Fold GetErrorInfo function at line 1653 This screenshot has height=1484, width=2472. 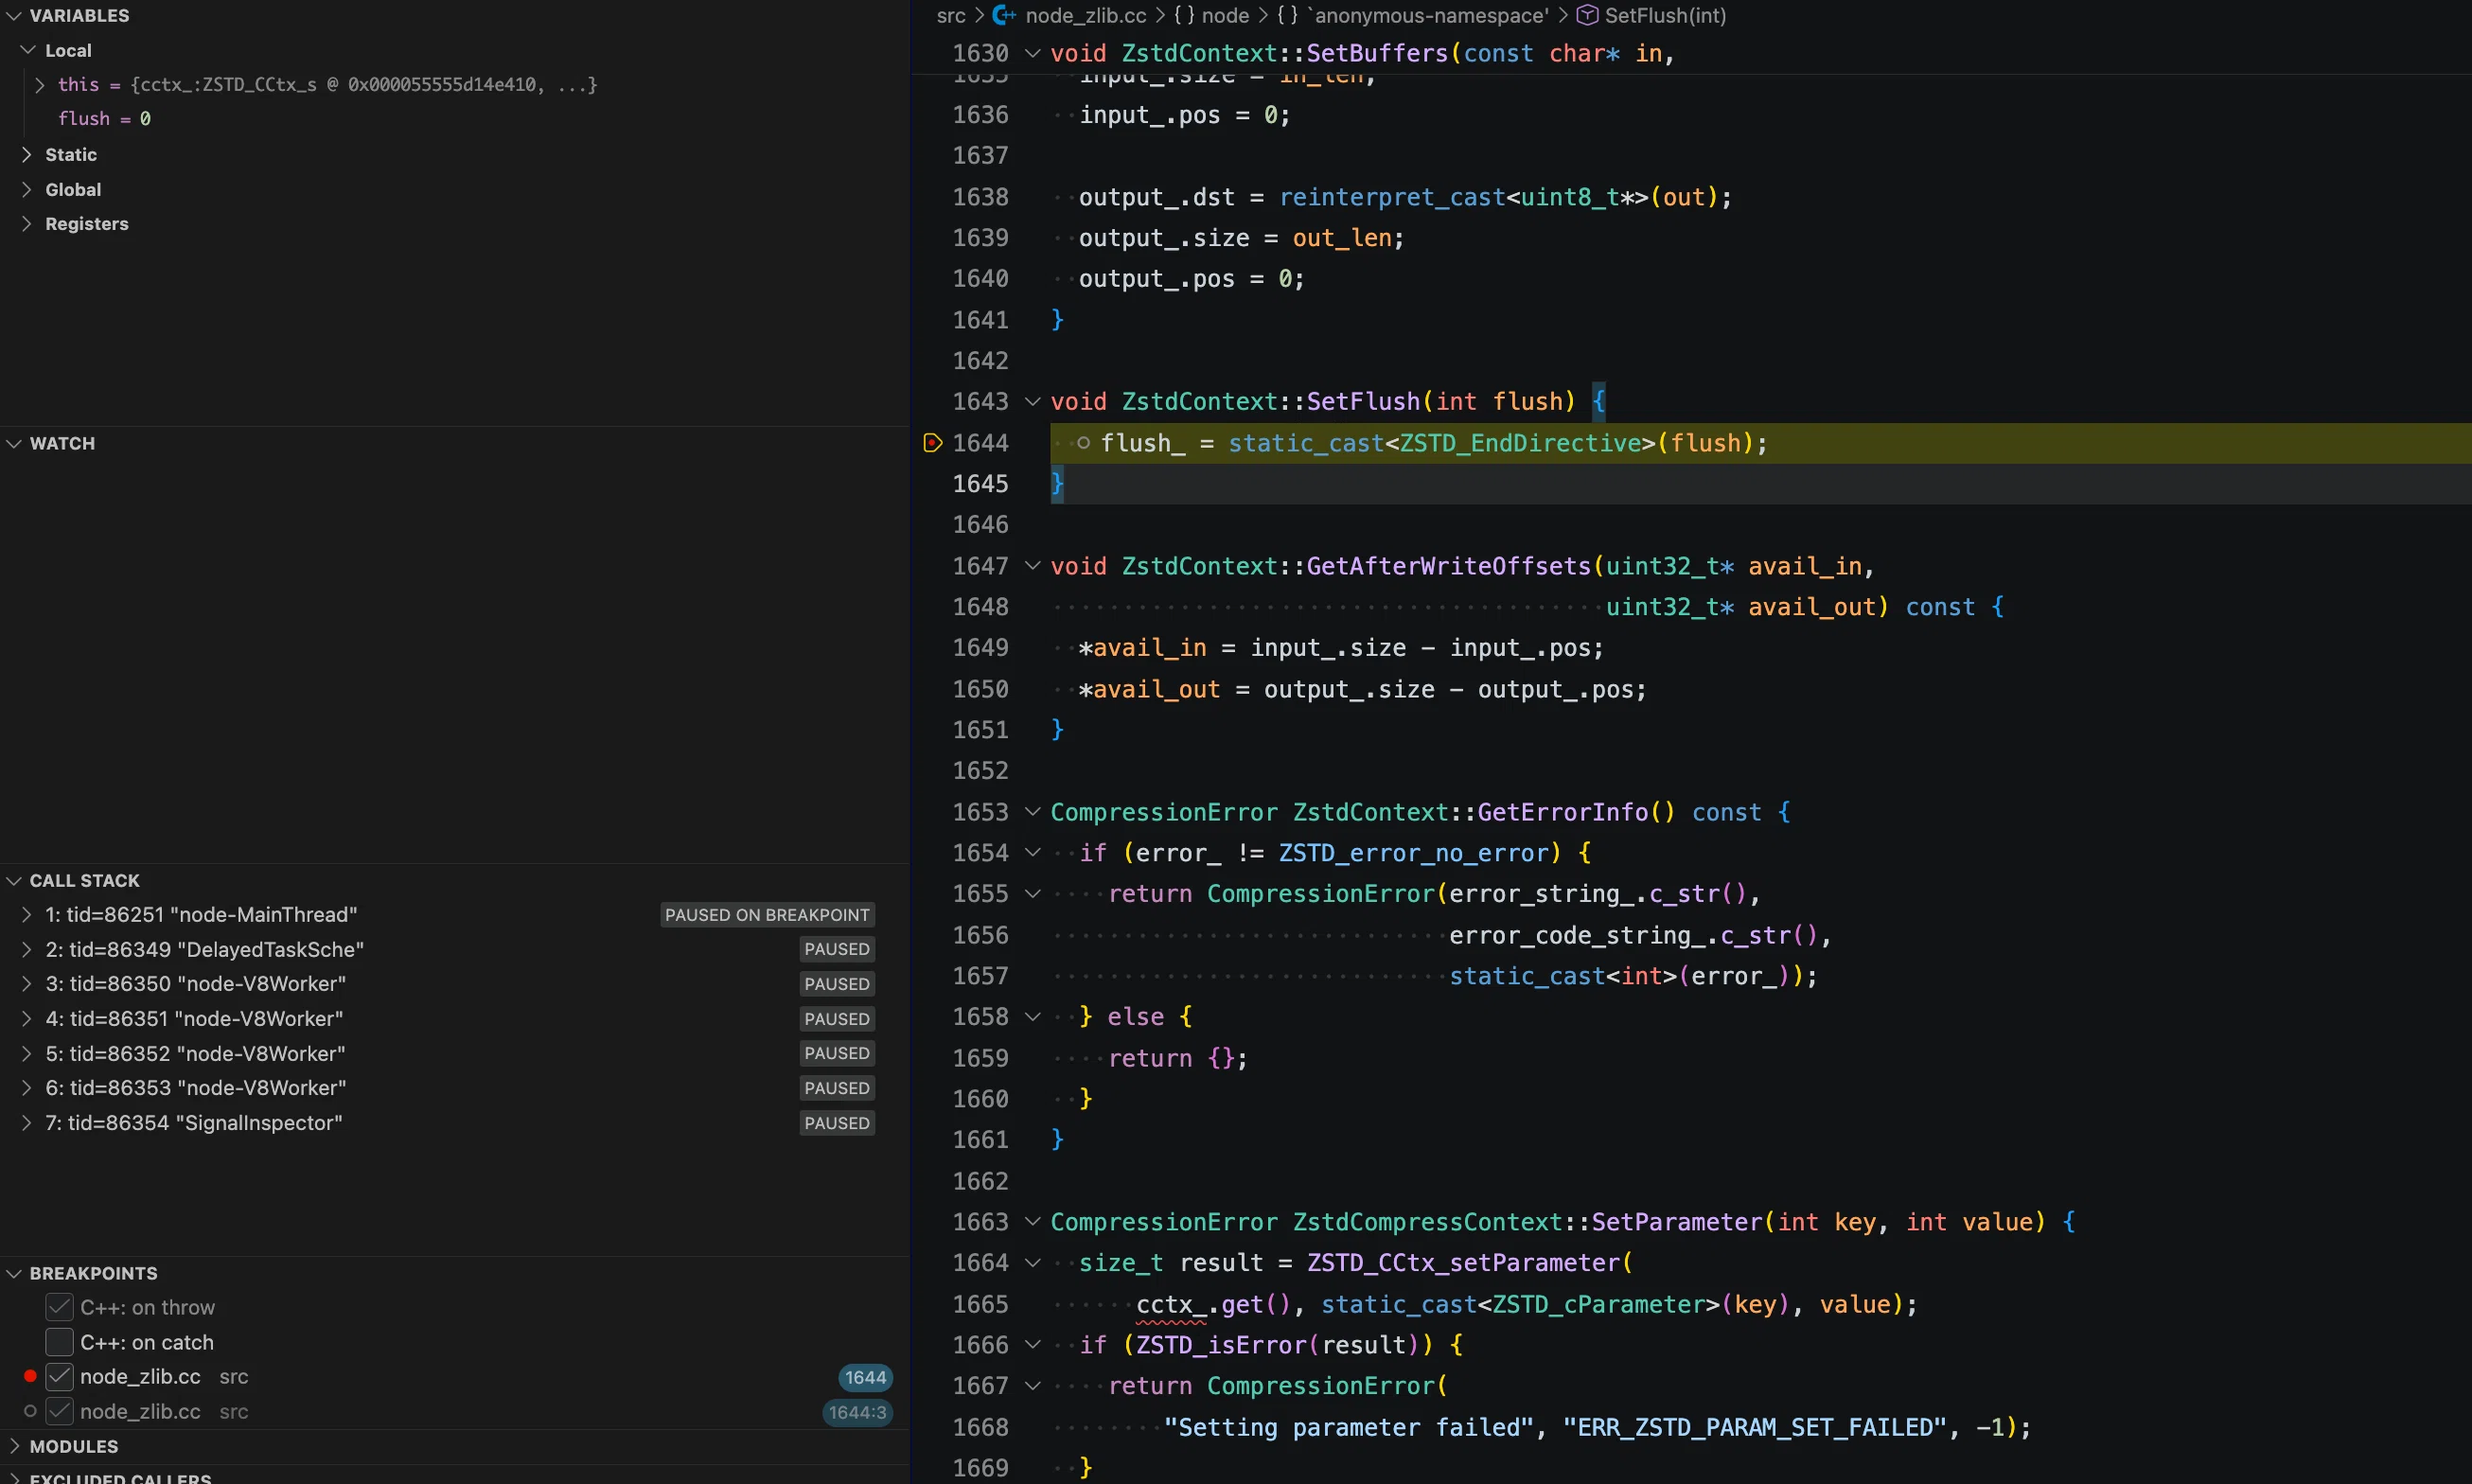point(1033,812)
